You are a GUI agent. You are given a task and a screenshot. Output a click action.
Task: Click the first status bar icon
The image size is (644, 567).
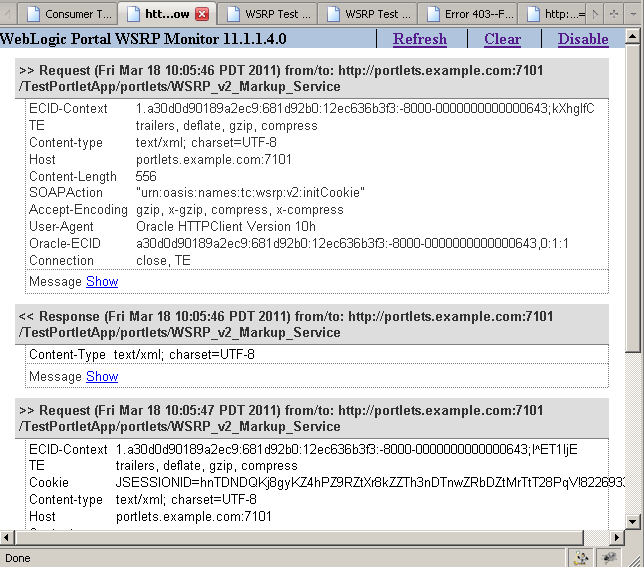pyautogui.click(x=581, y=558)
